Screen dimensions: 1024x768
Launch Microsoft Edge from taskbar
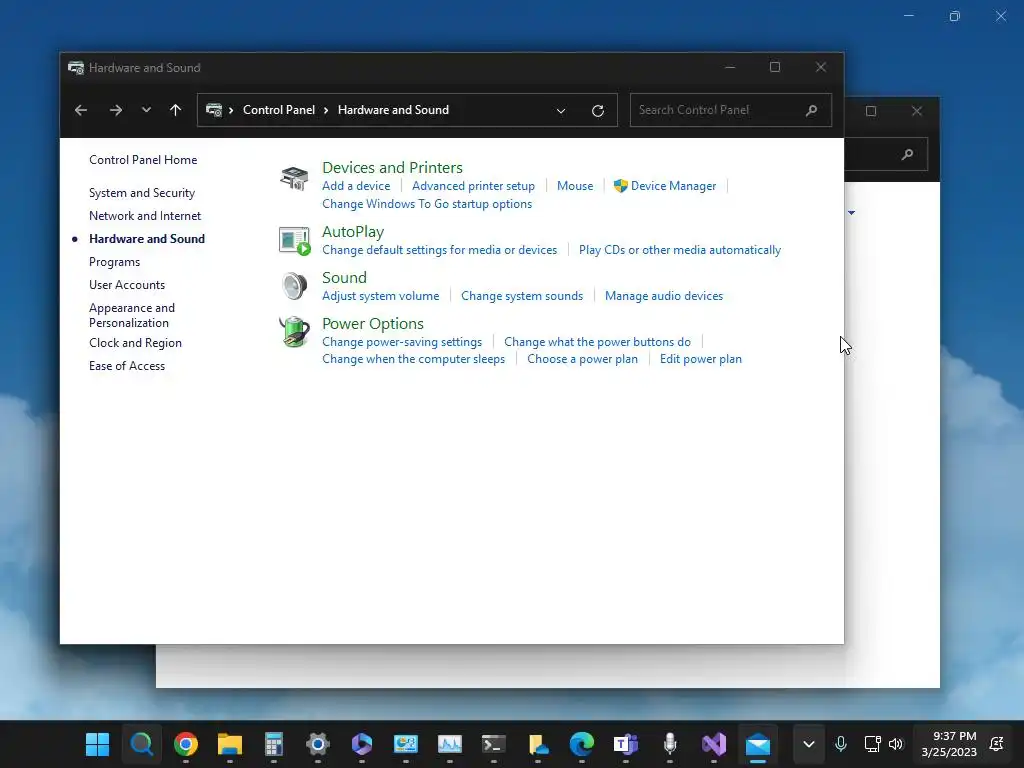[581, 744]
